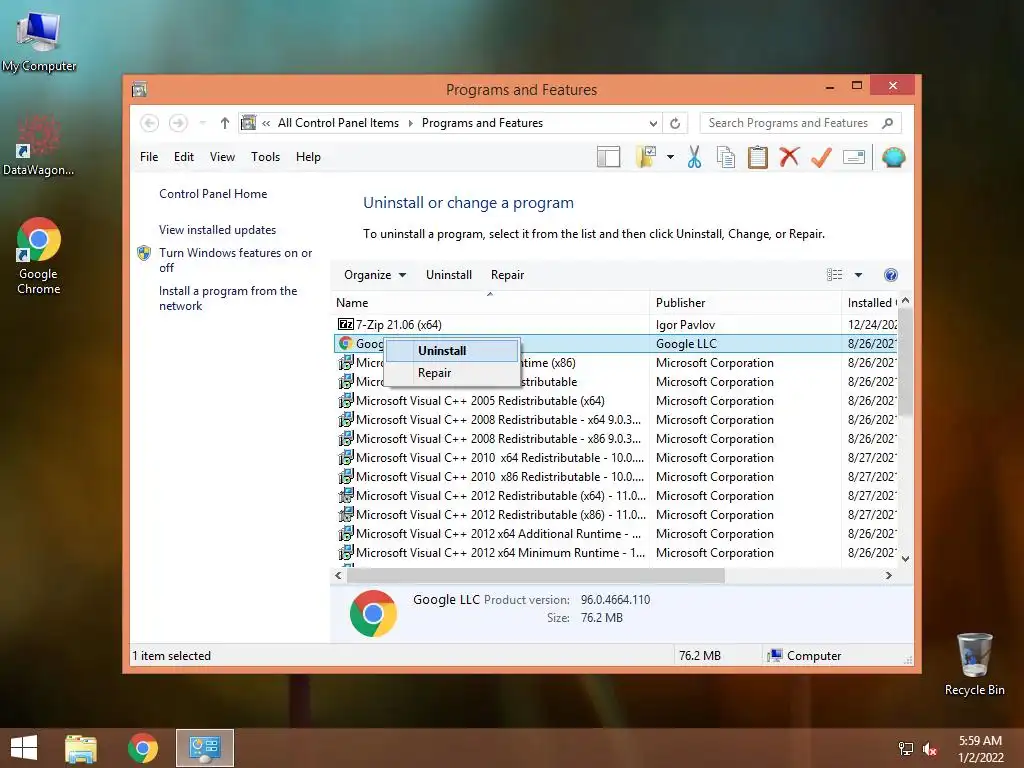Choose Uninstall from the context menu

tap(453, 351)
